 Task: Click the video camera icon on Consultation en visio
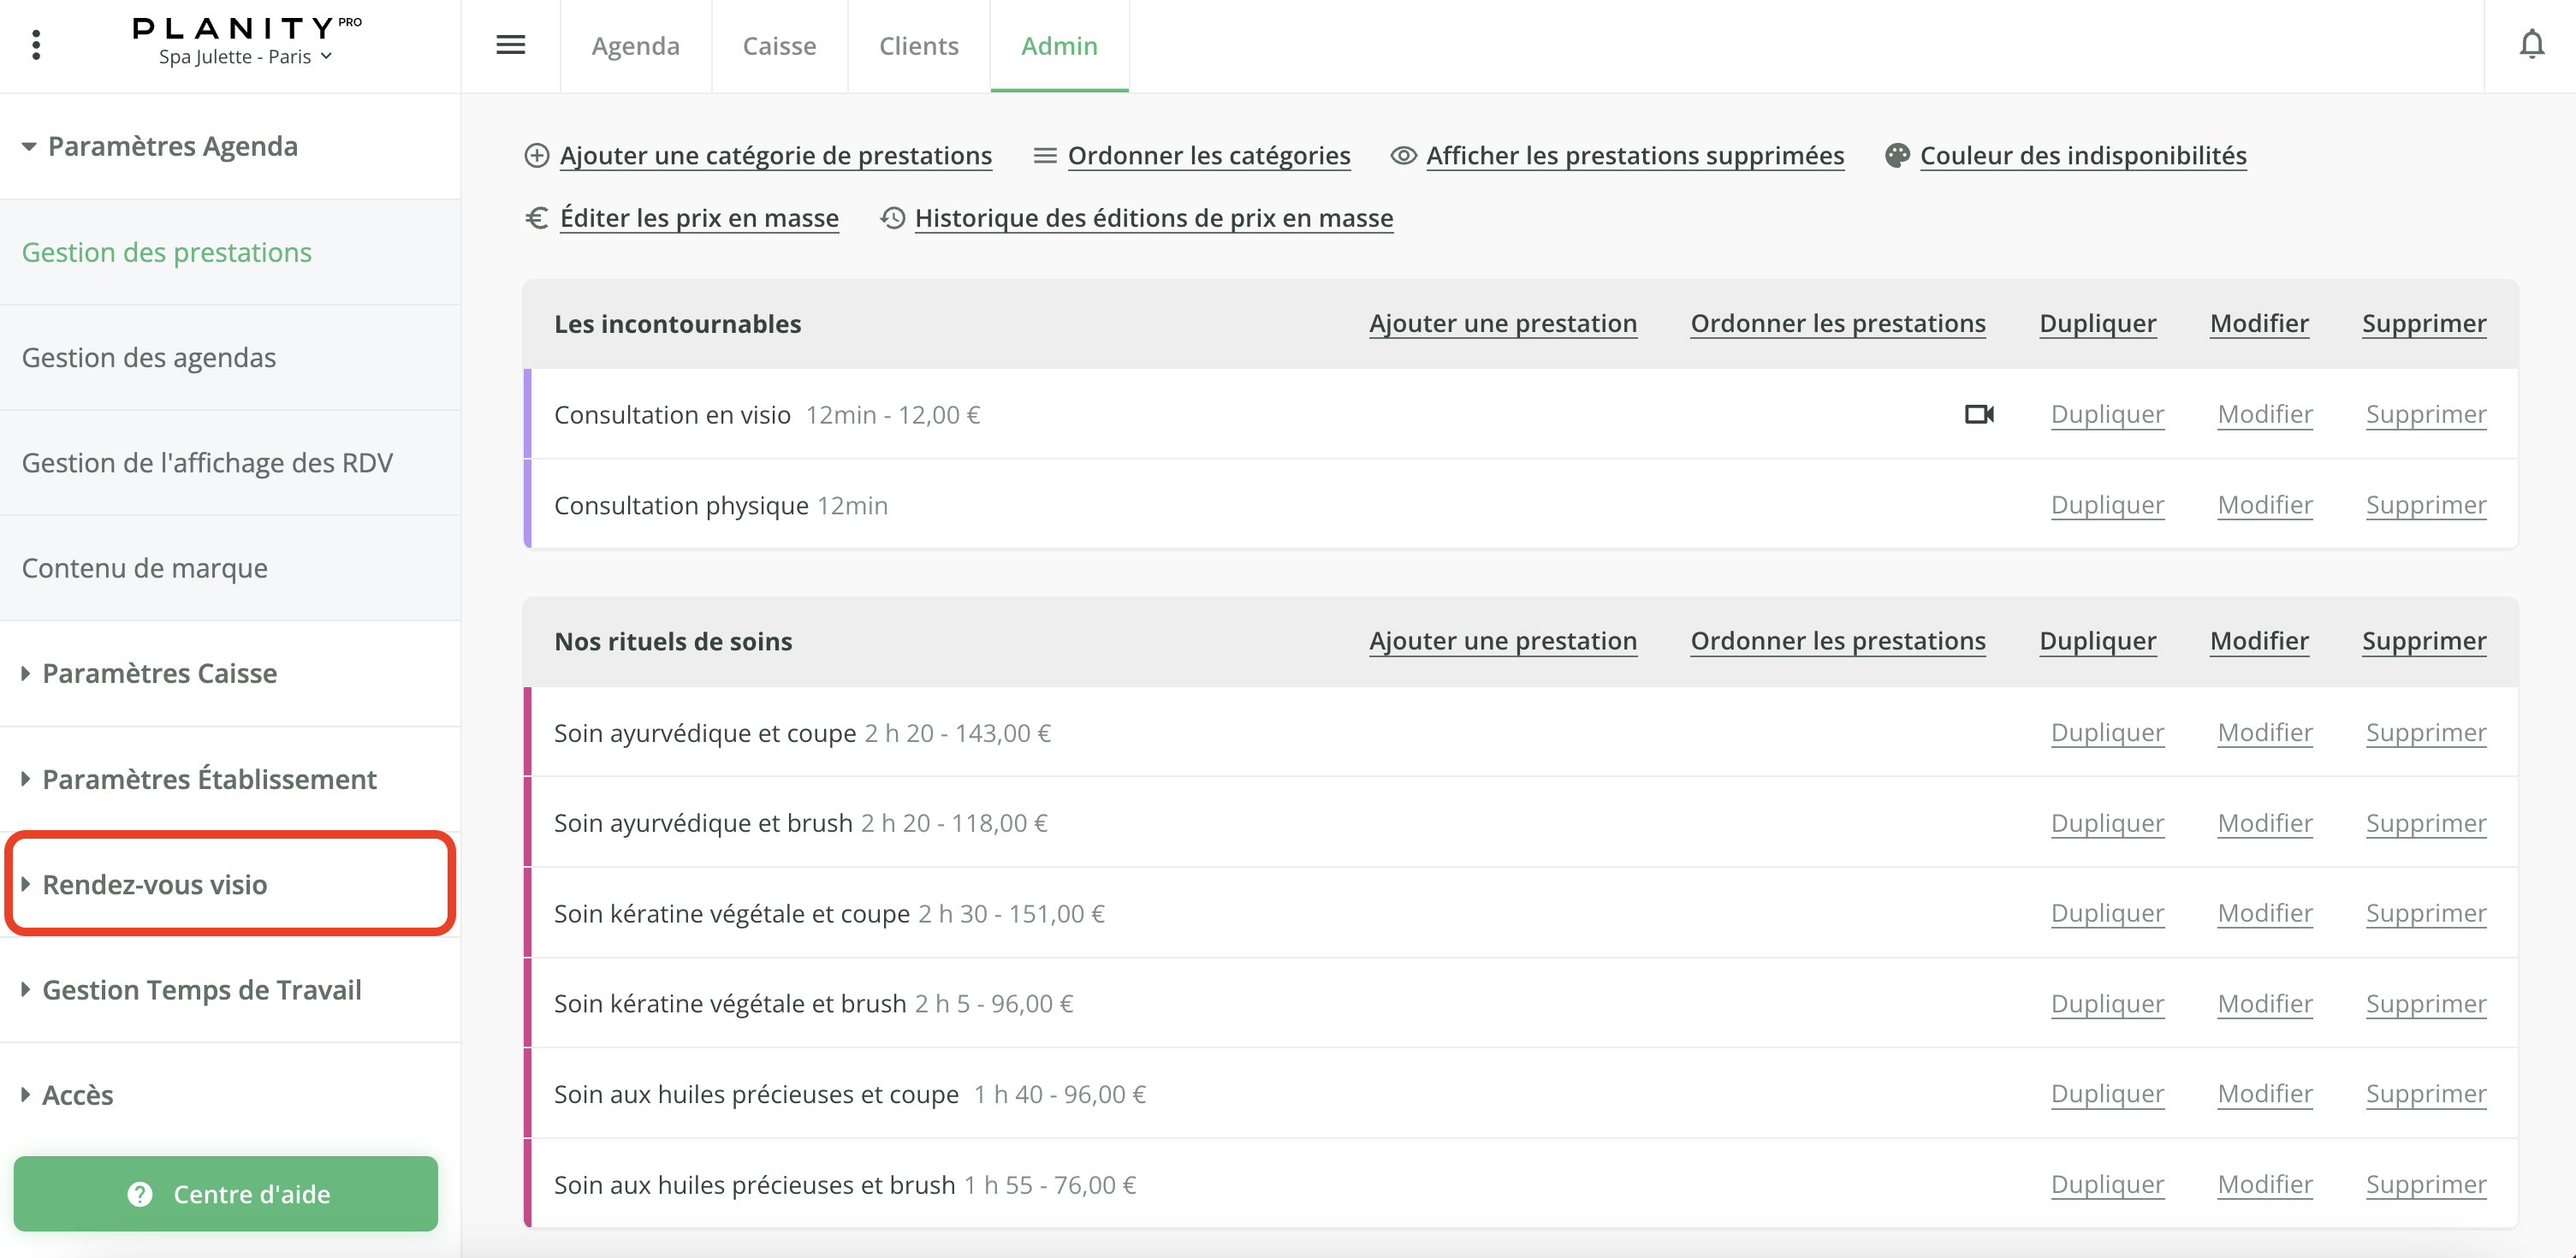[x=1979, y=414]
